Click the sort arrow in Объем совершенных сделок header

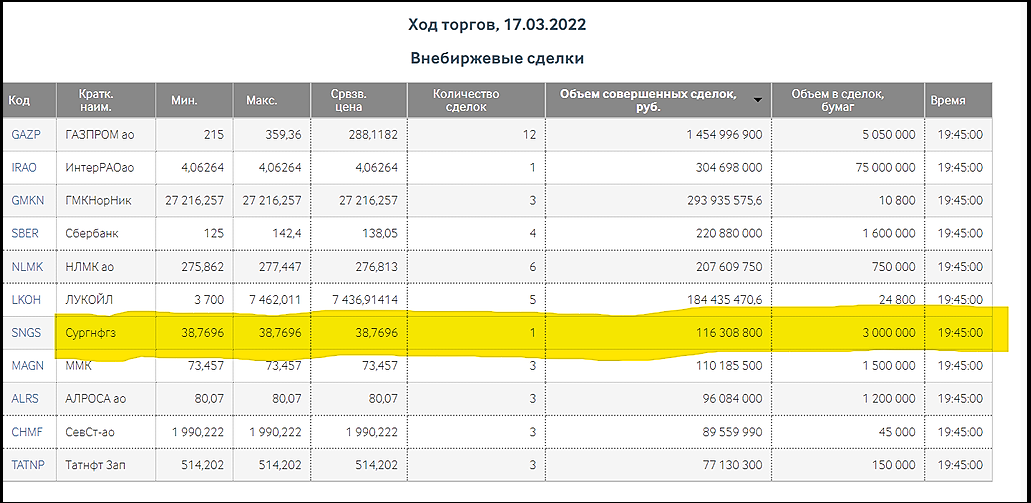(x=757, y=100)
